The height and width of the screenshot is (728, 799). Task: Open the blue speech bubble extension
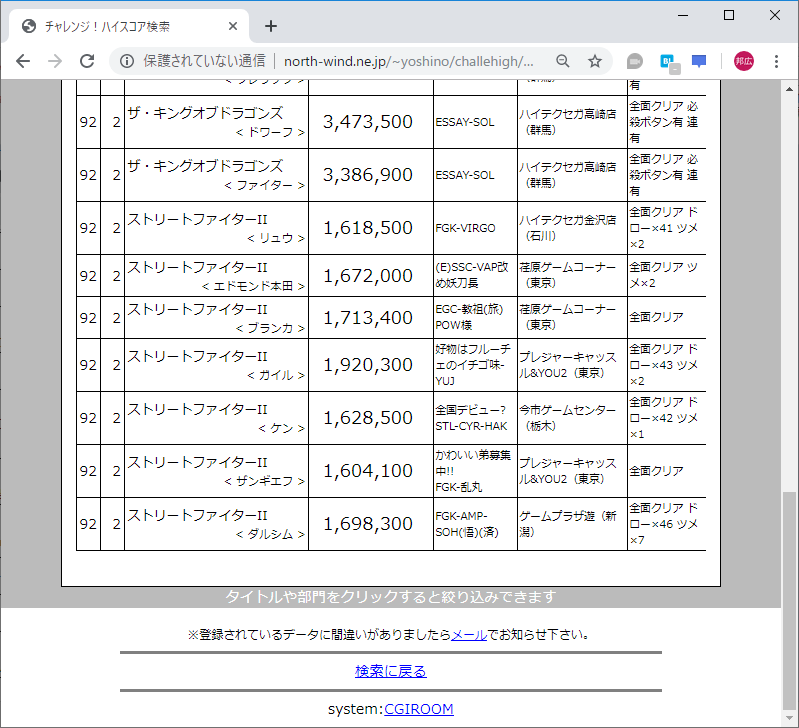point(699,61)
